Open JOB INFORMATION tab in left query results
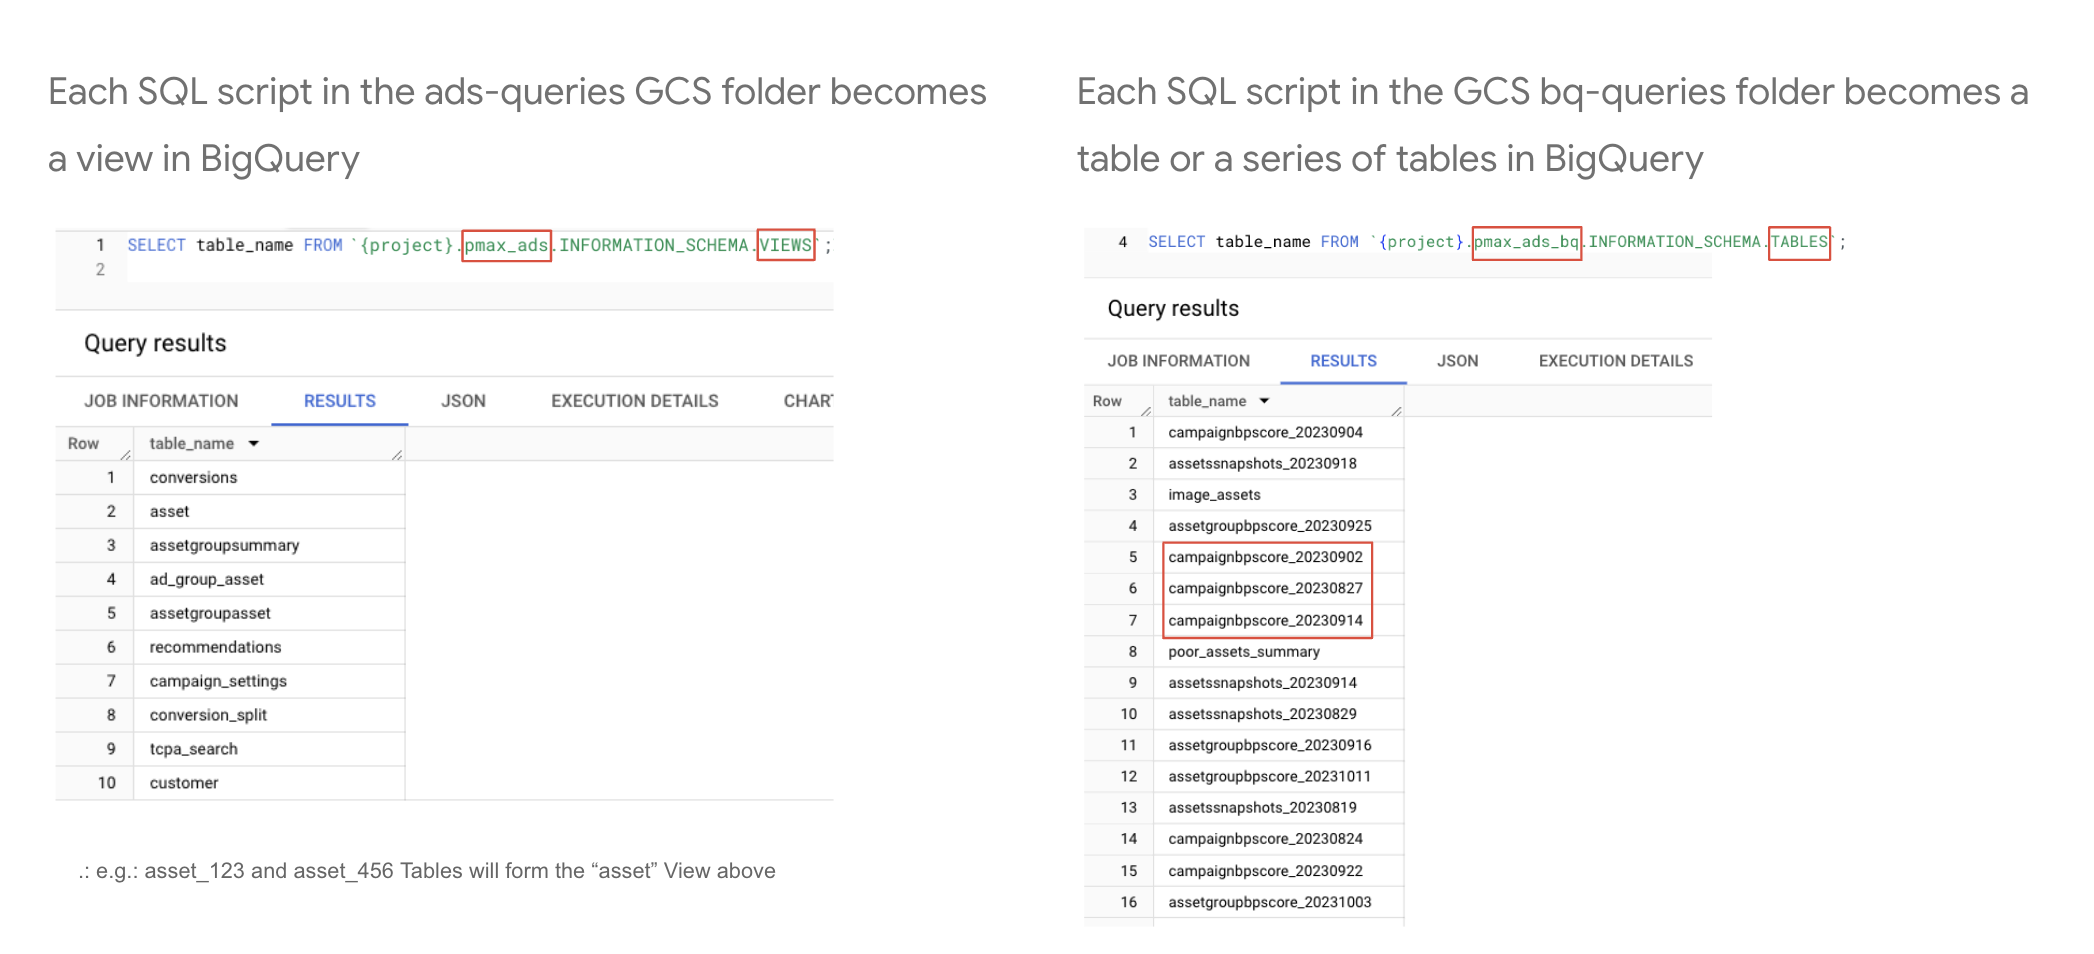The height and width of the screenshot is (954, 2094). [161, 401]
